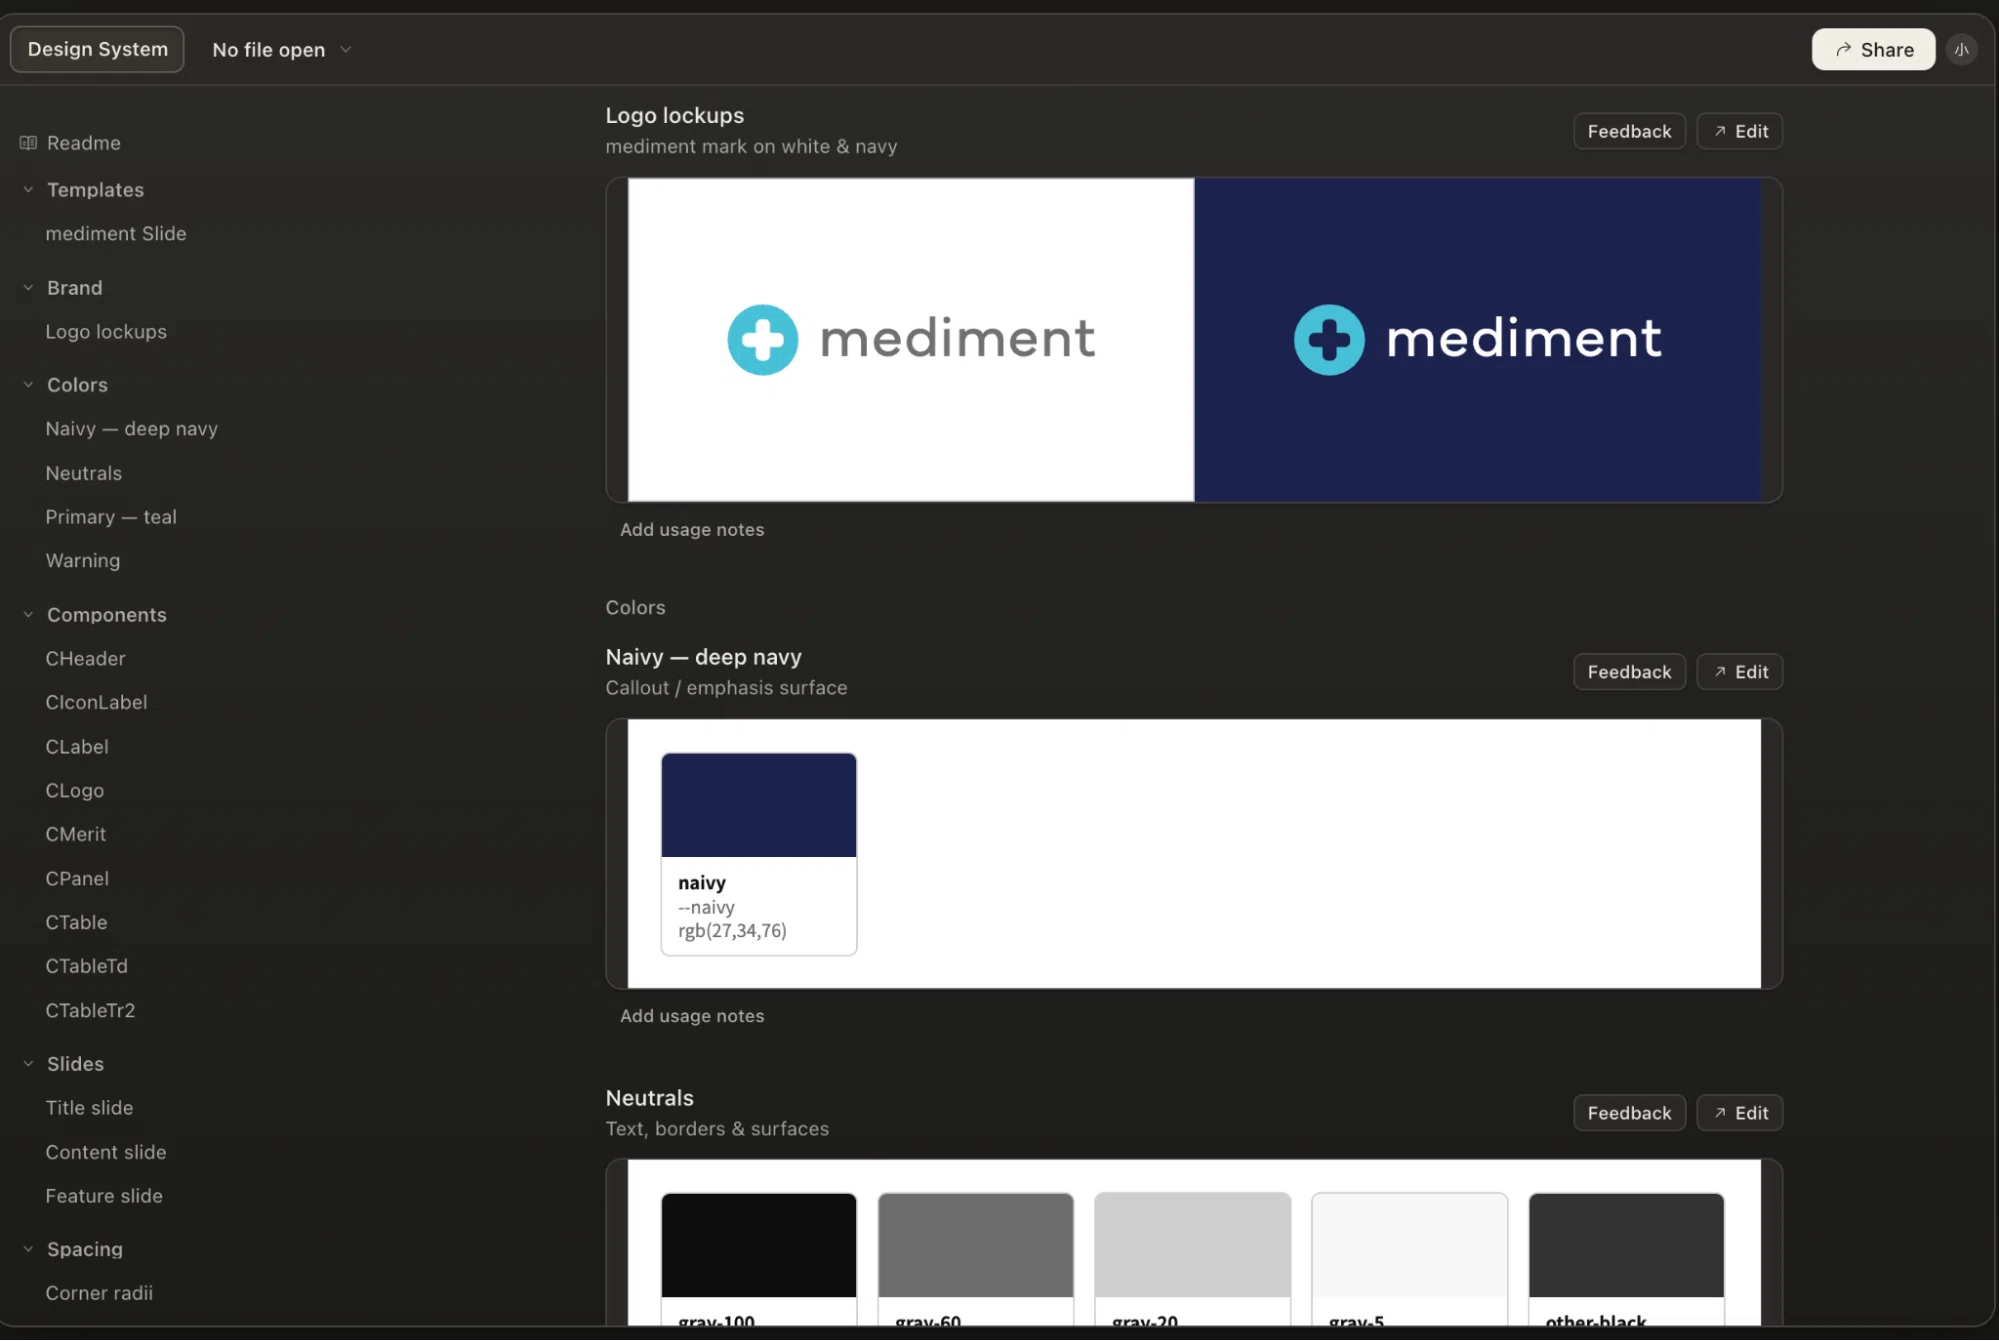Click Edit for Naivy — deep navy

(x=1740, y=672)
